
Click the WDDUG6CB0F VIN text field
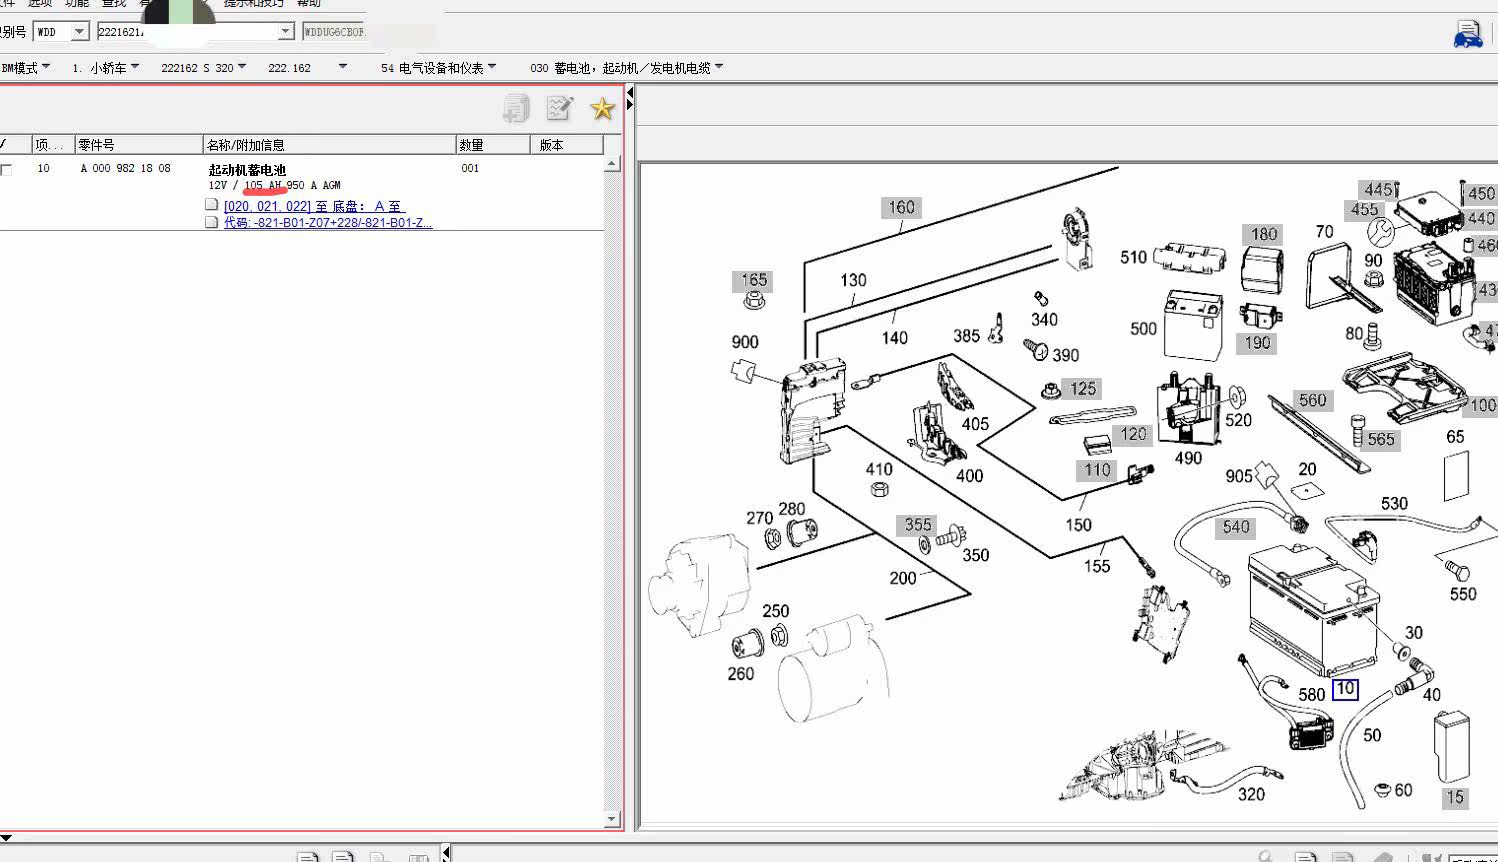(334, 32)
